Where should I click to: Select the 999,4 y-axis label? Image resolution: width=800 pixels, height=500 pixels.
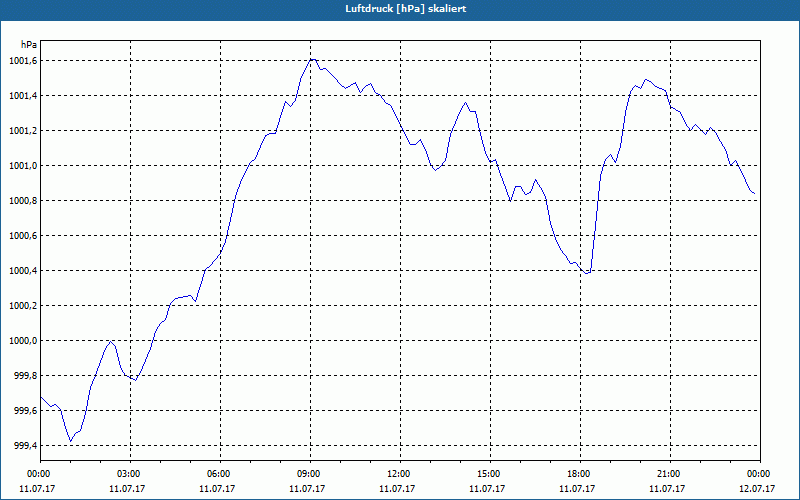pos(25,446)
